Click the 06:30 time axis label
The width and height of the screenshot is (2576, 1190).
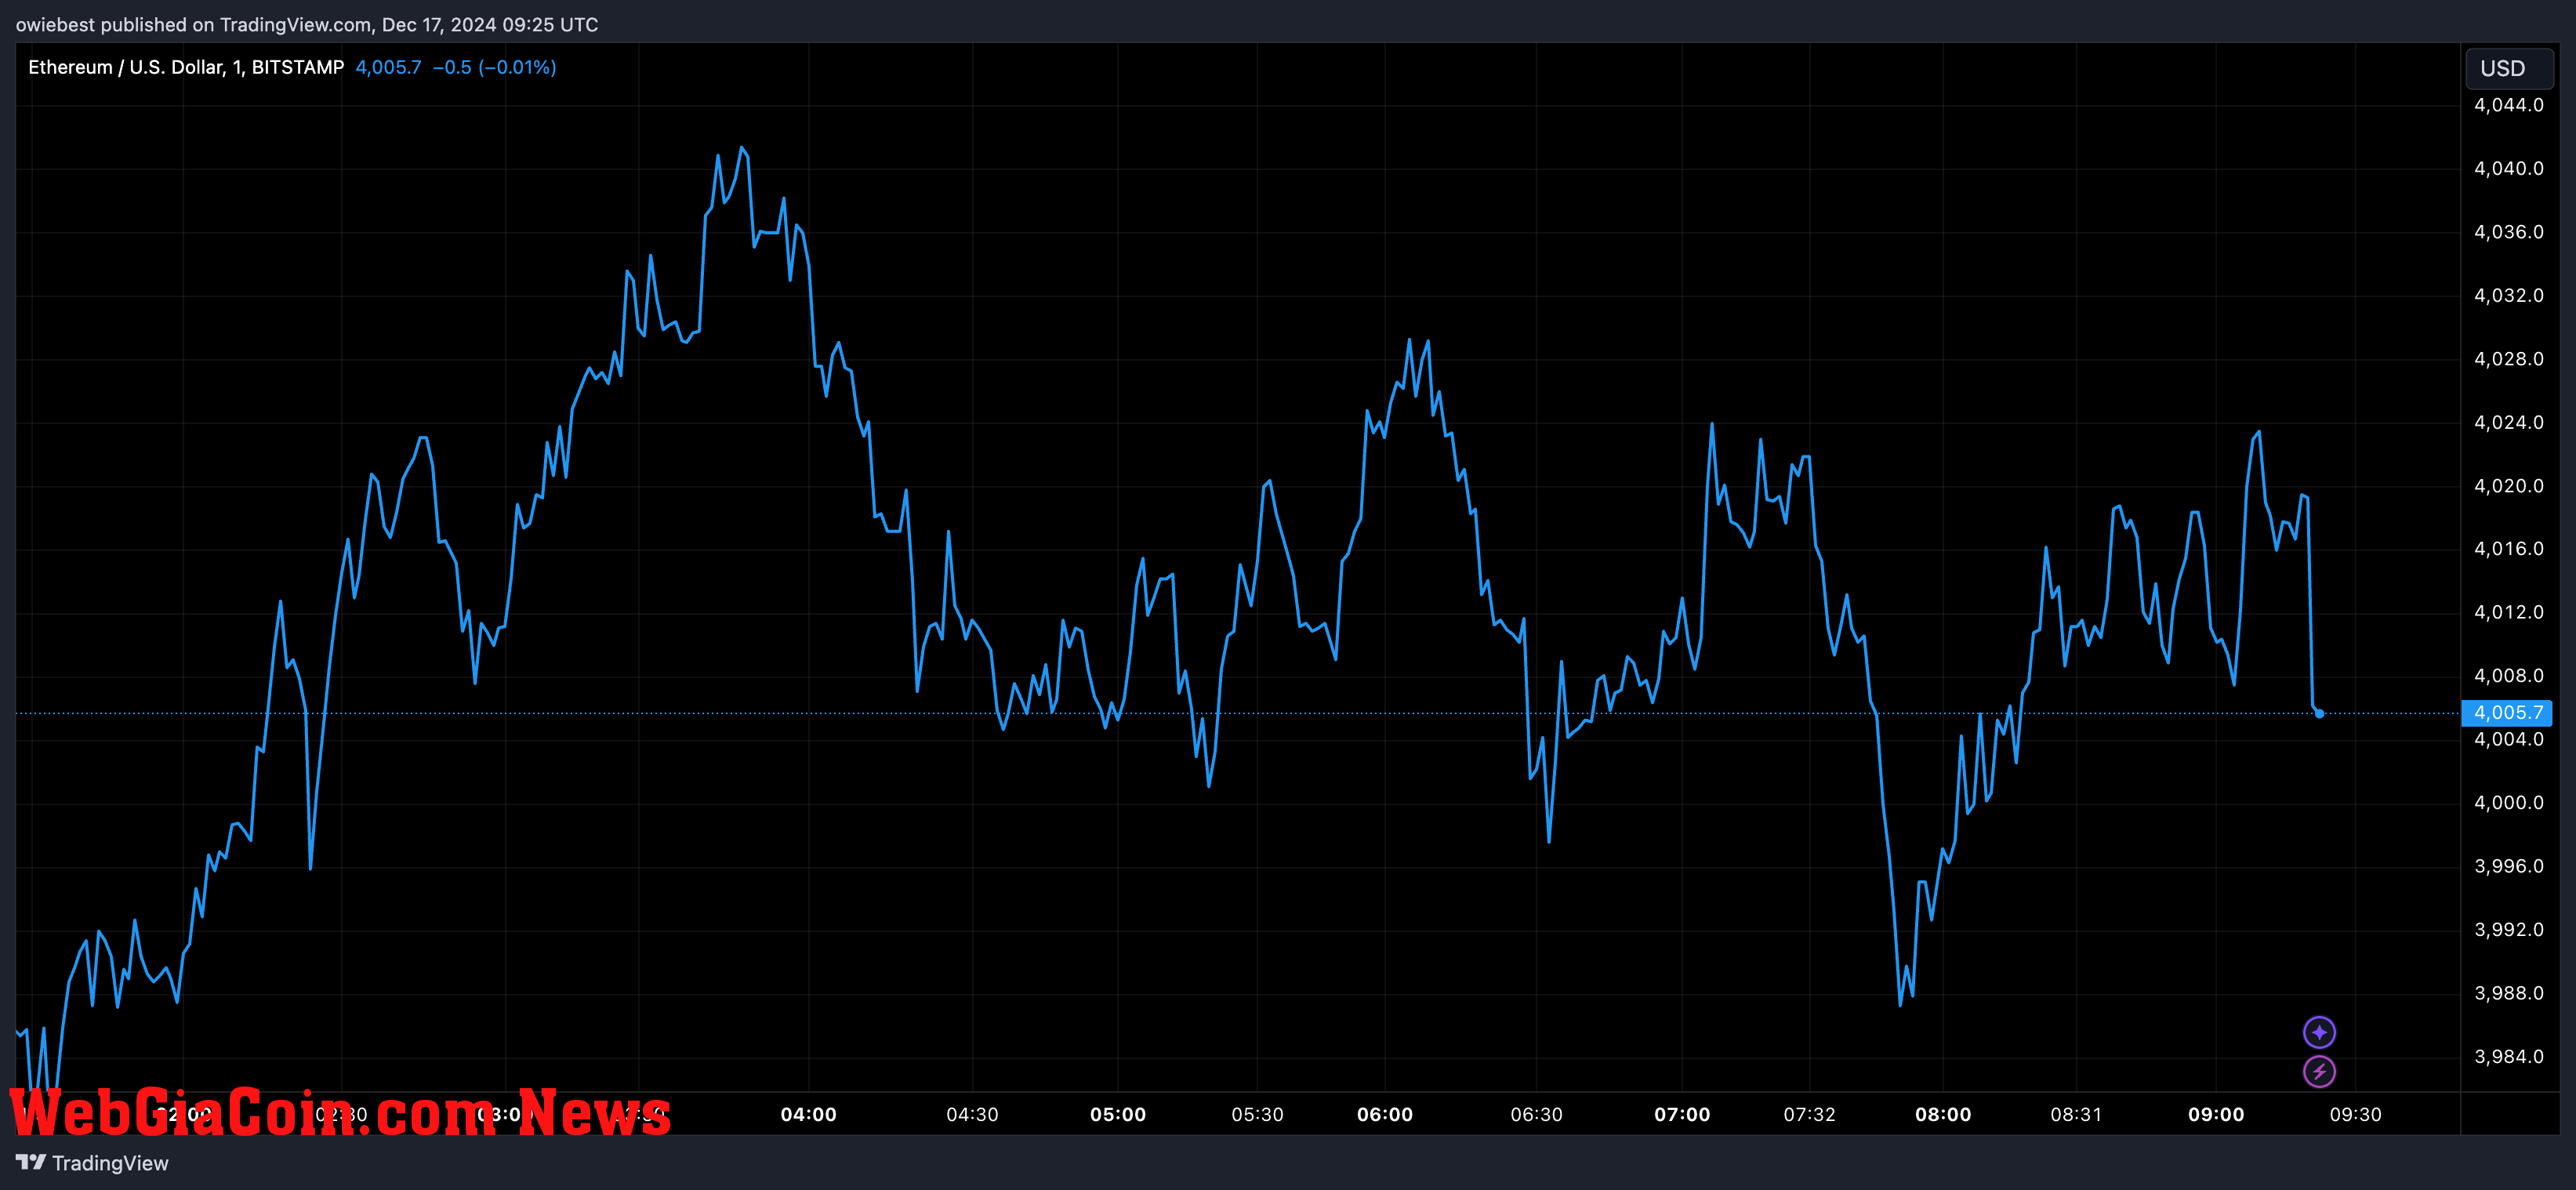[1536, 1114]
